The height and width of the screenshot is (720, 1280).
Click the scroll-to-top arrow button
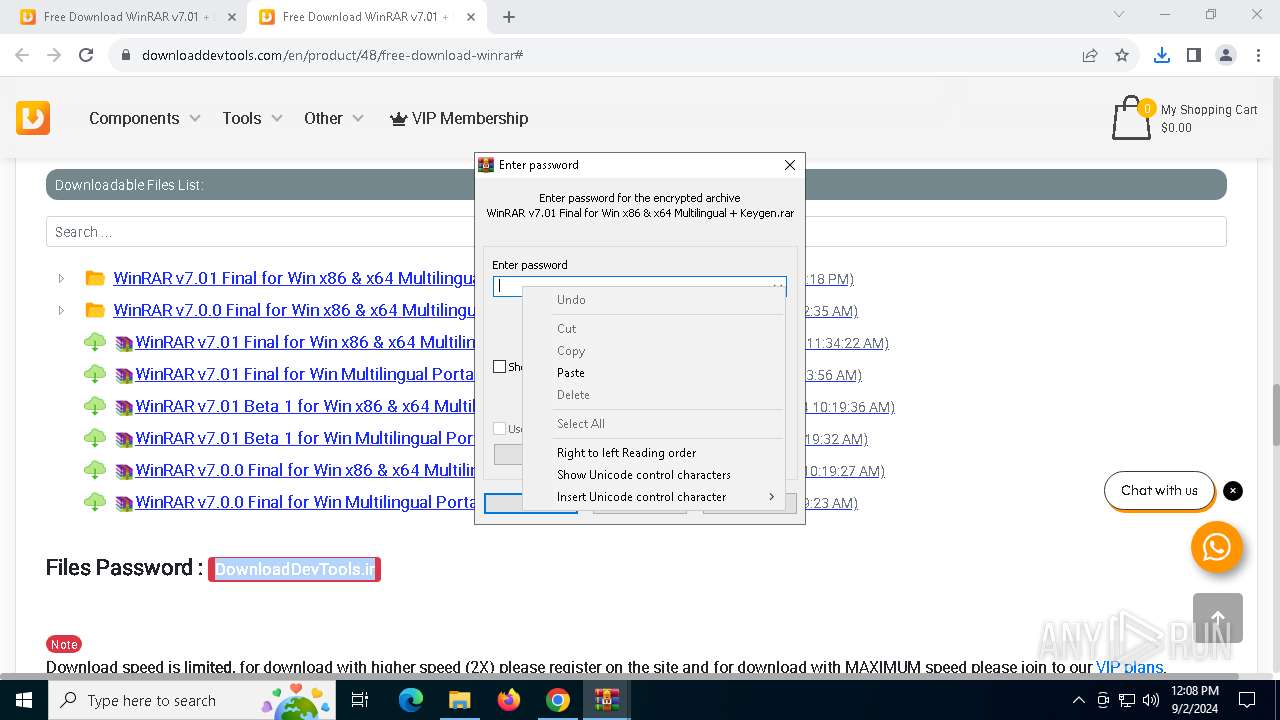[1218, 618]
